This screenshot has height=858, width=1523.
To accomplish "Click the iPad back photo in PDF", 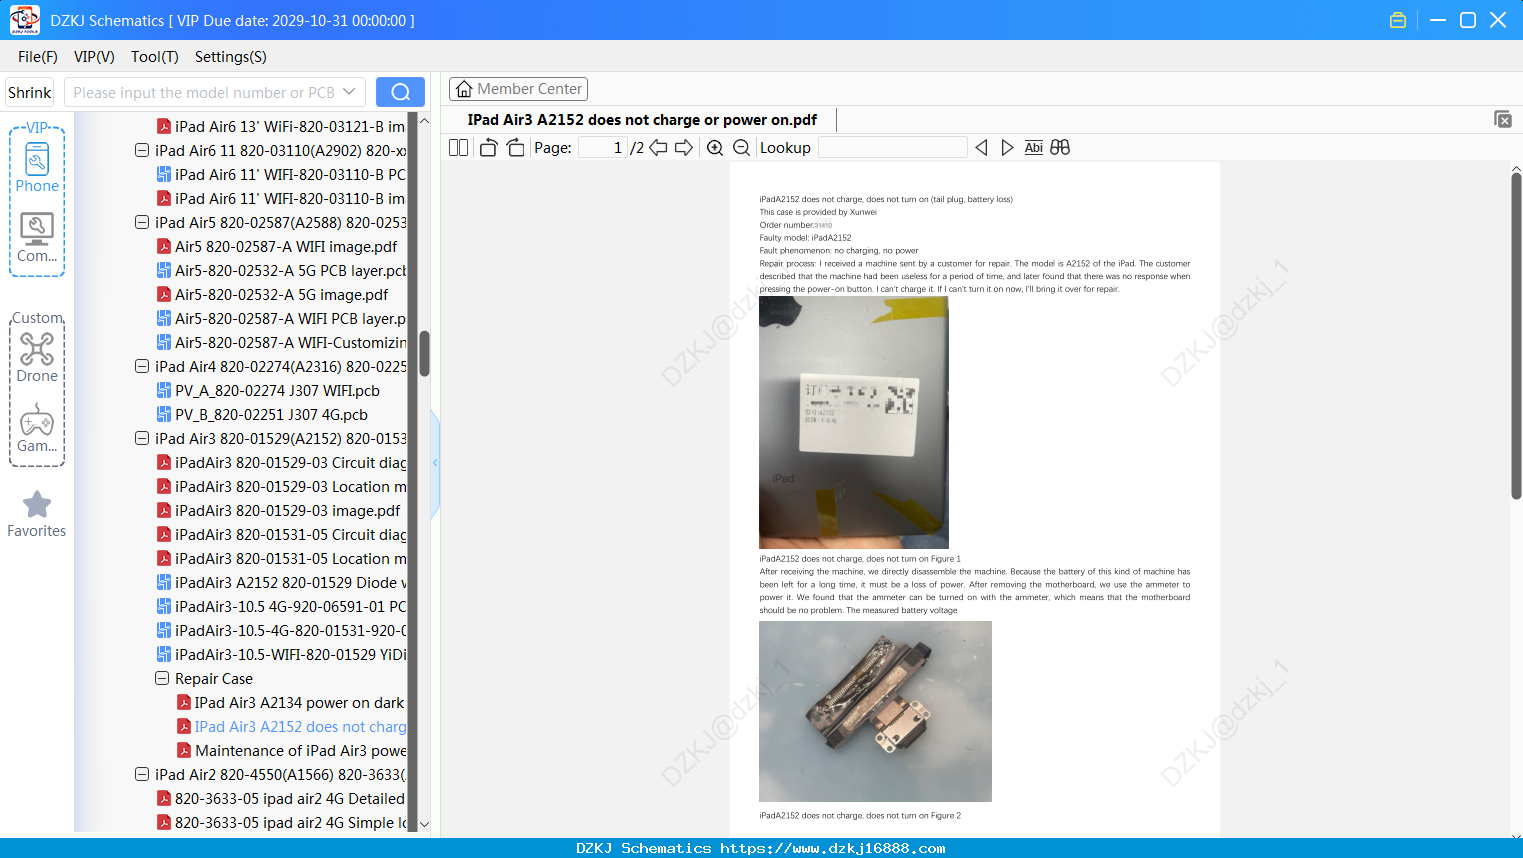I will 853,422.
